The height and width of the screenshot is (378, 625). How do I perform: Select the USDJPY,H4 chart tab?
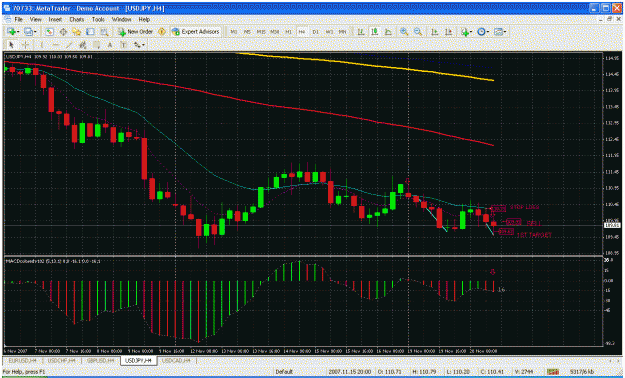click(x=138, y=360)
